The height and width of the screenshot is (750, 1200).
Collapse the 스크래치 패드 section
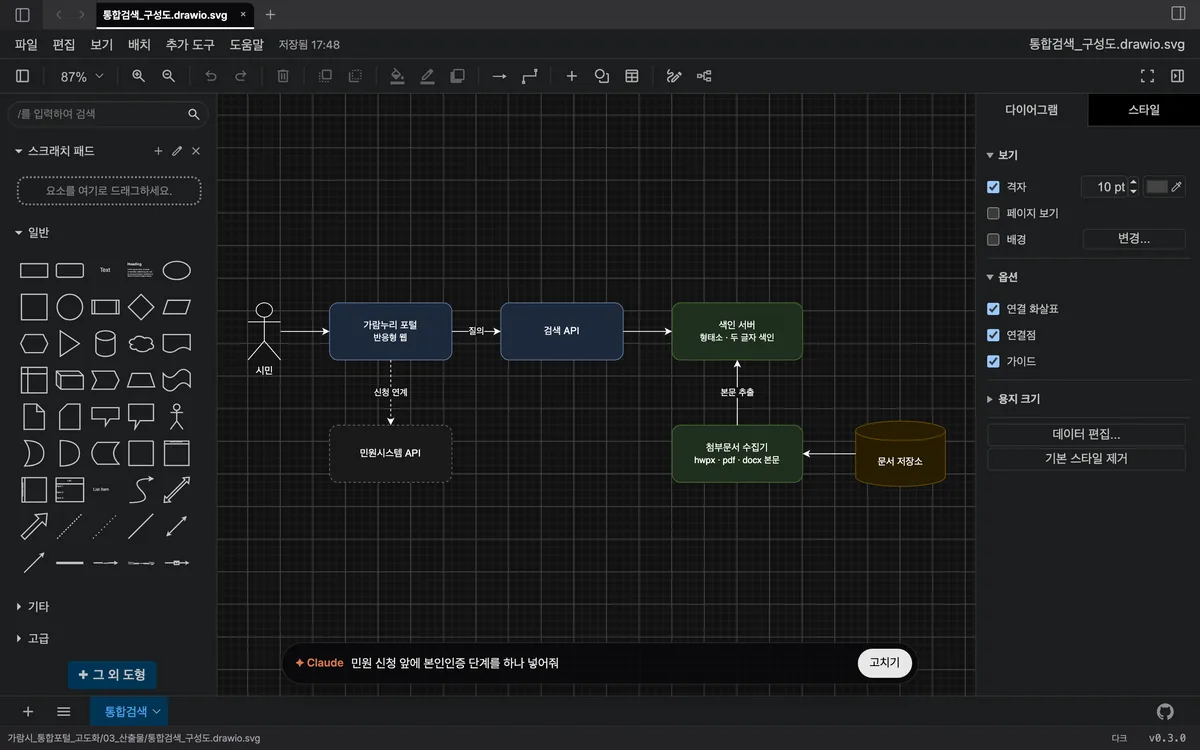tap(55, 151)
